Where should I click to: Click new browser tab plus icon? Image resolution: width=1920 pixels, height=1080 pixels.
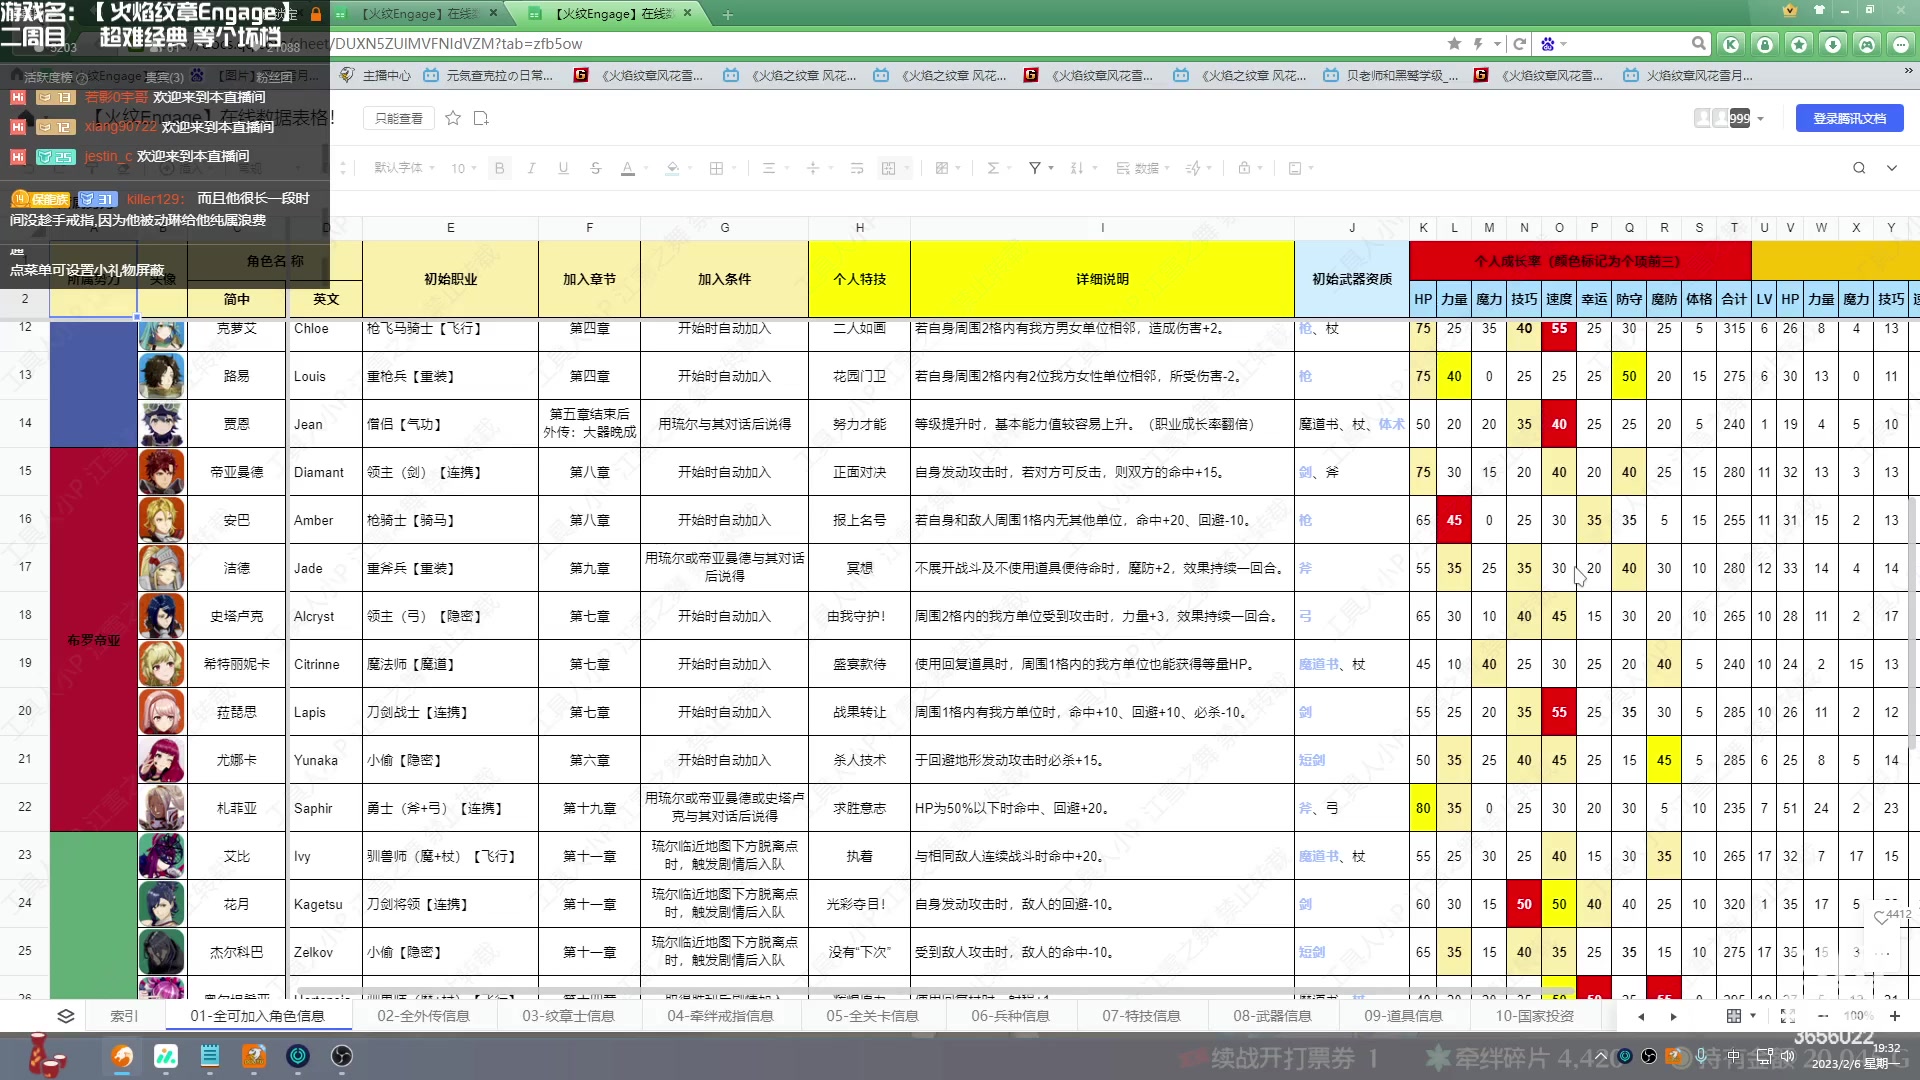coord(728,14)
